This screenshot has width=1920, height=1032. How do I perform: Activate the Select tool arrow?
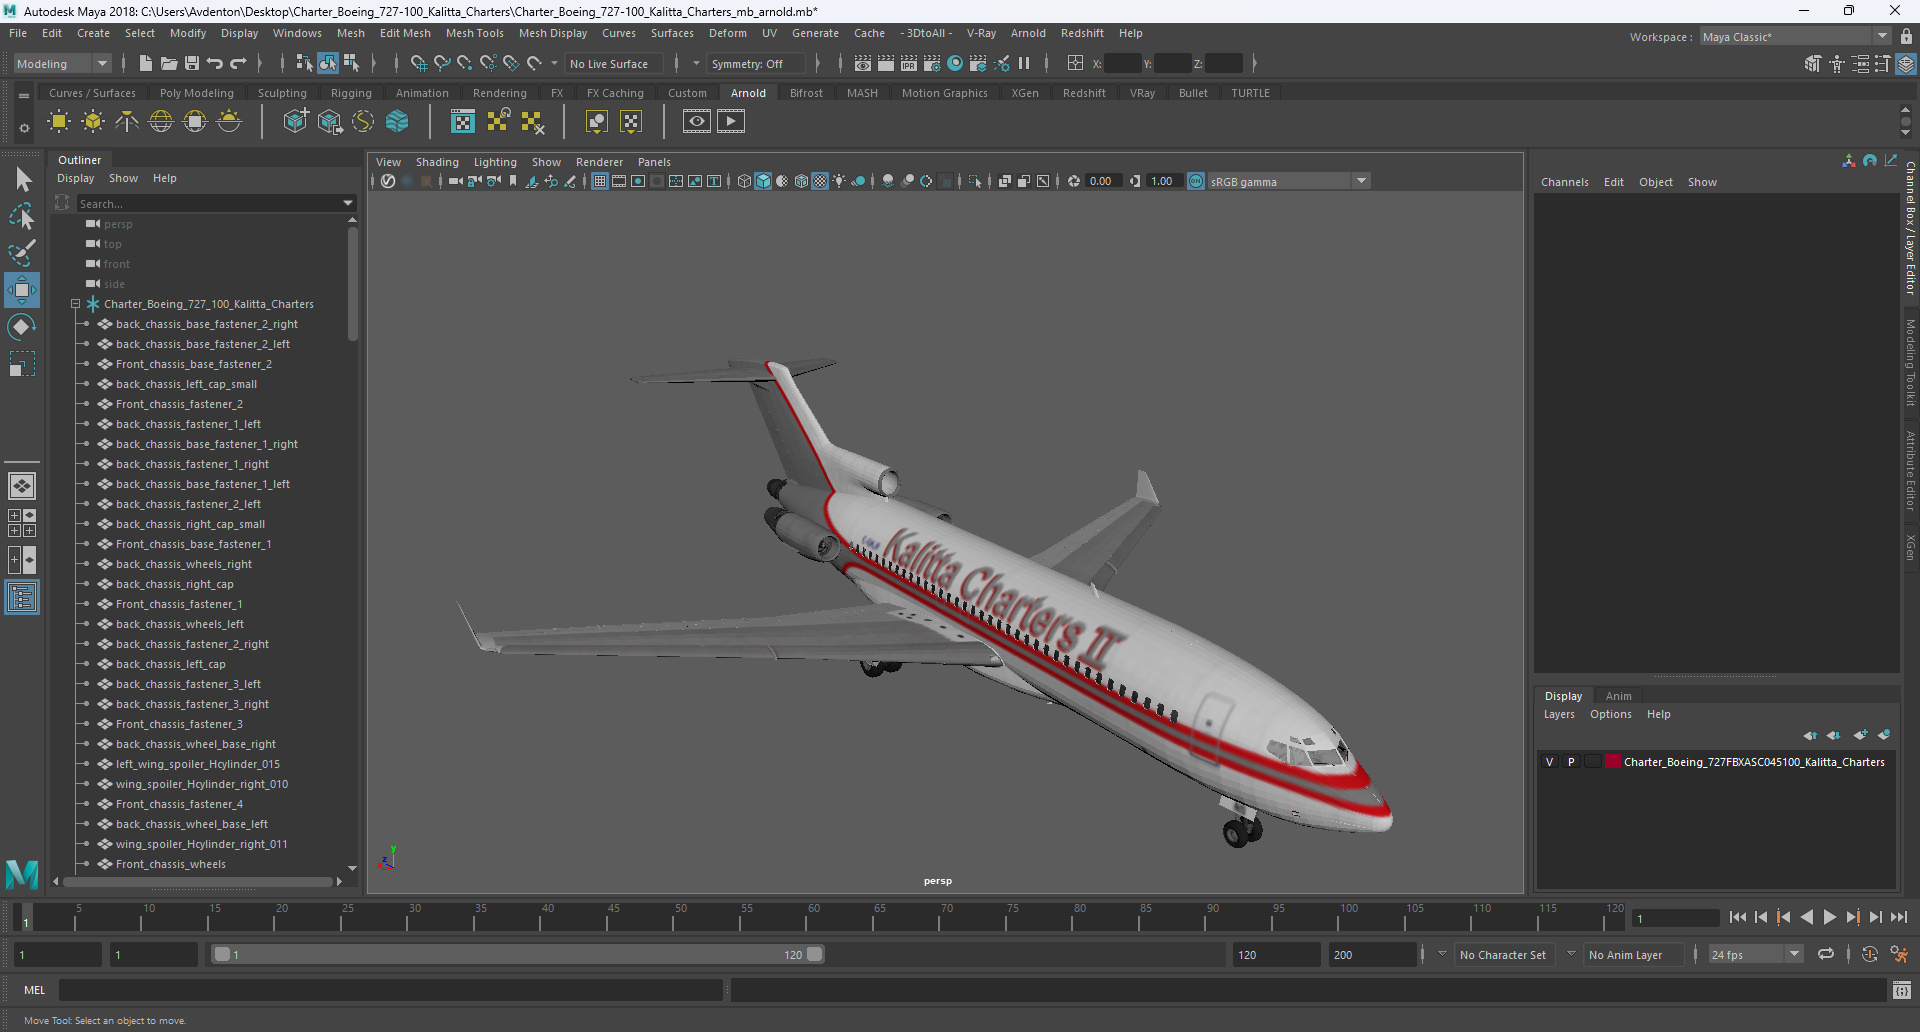[x=23, y=180]
